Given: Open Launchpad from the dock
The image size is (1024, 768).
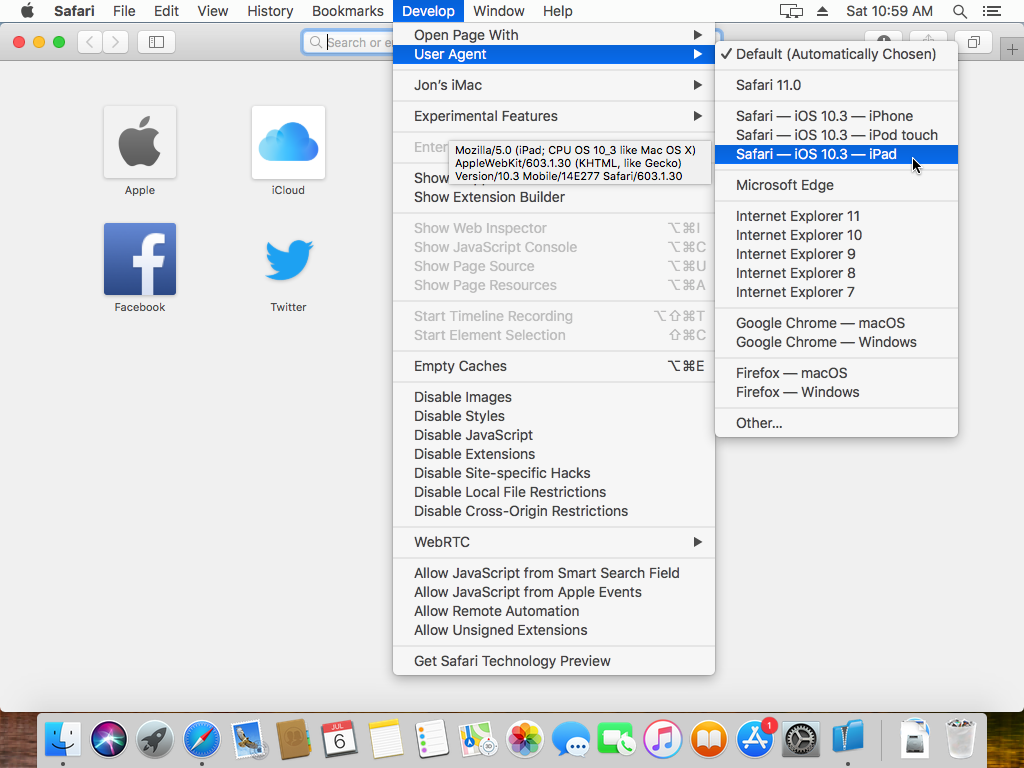Looking at the screenshot, I should pyautogui.click(x=155, y=740).
